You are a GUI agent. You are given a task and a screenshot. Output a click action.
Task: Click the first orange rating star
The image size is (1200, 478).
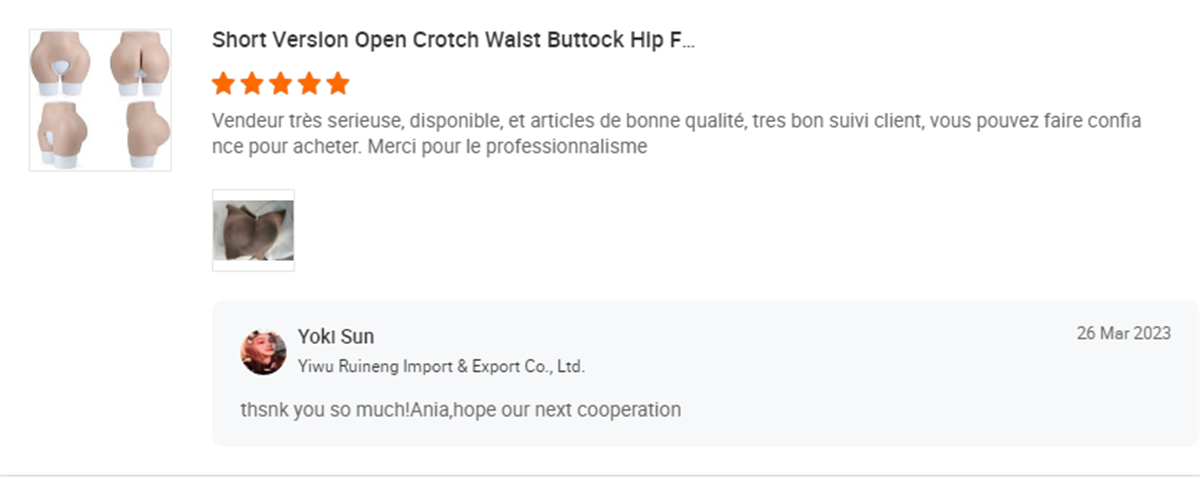click(x=224, y=83)
